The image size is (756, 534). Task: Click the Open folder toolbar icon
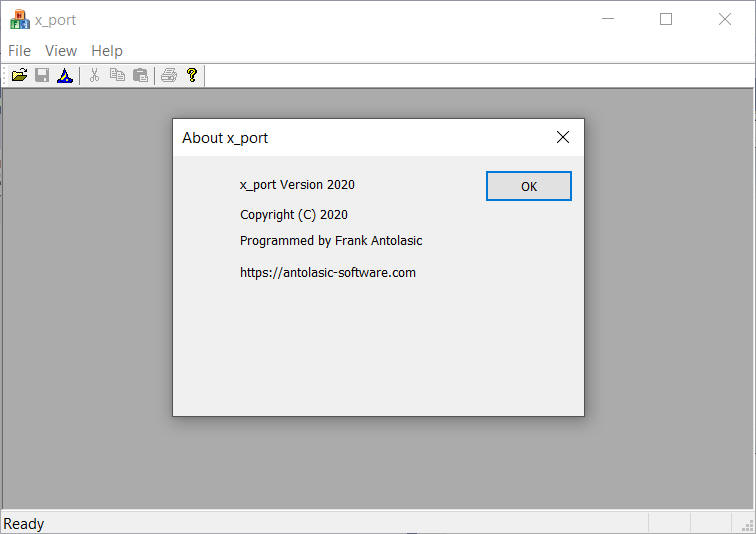[x=19, y=75]
